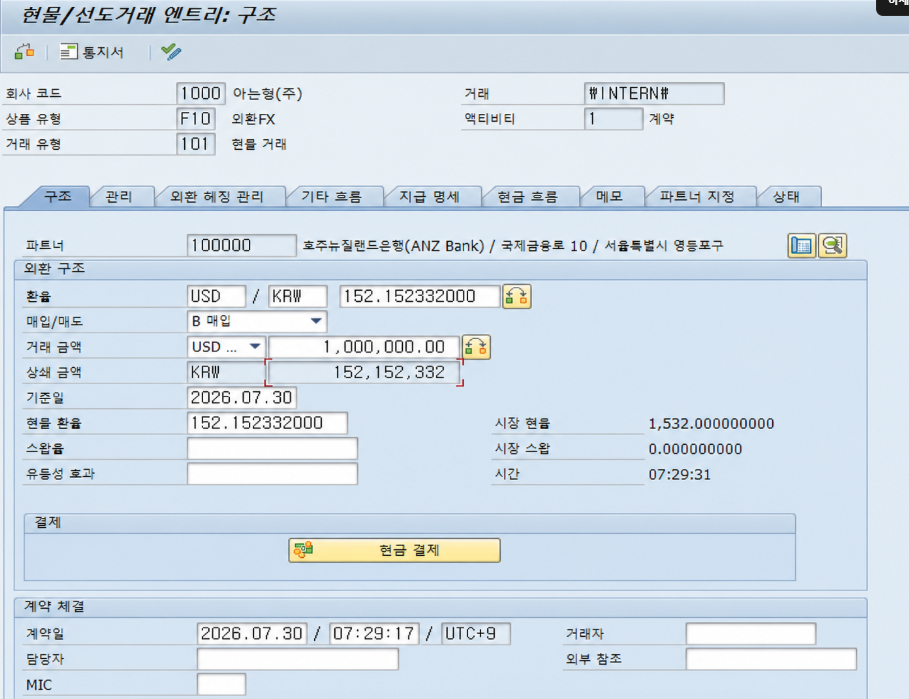This screenshot has height=699, width=909.
Task: Click the empty 스왑율 field
Action: click(272, 449)
